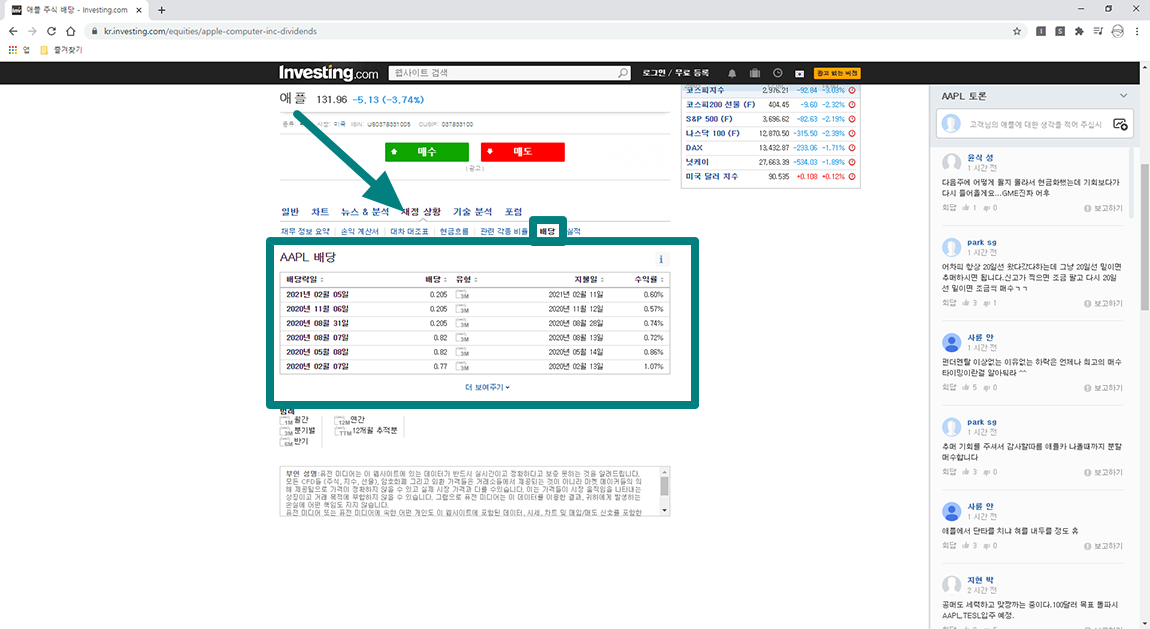This screenshot has width=1150, height=629.
Task: Sort table by 배당락일 column
Action: coord(304,279)
